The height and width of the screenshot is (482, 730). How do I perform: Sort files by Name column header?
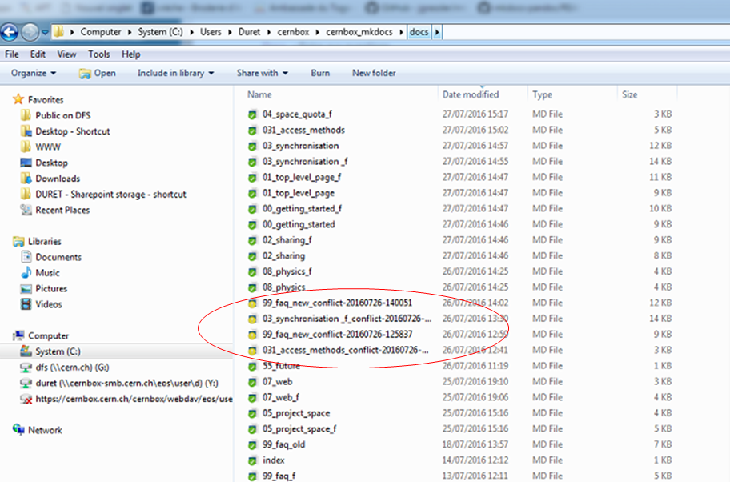tap(260, 94)
